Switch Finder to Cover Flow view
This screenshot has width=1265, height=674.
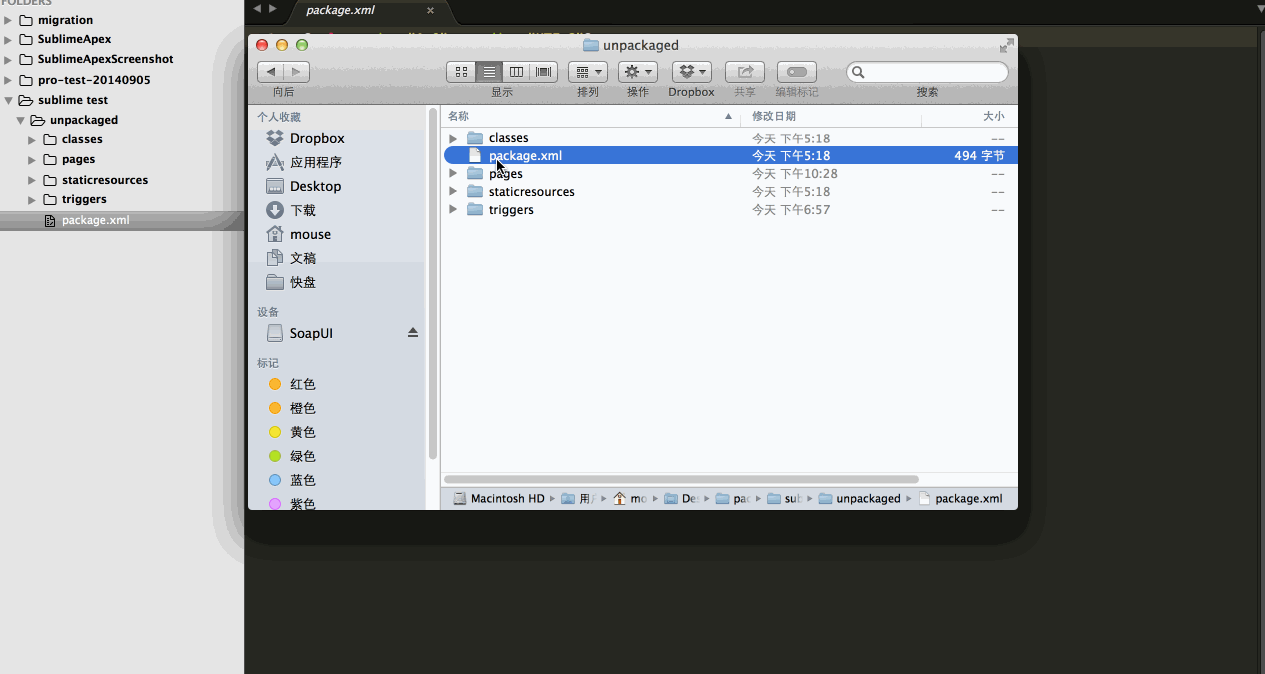pos(544,72)
